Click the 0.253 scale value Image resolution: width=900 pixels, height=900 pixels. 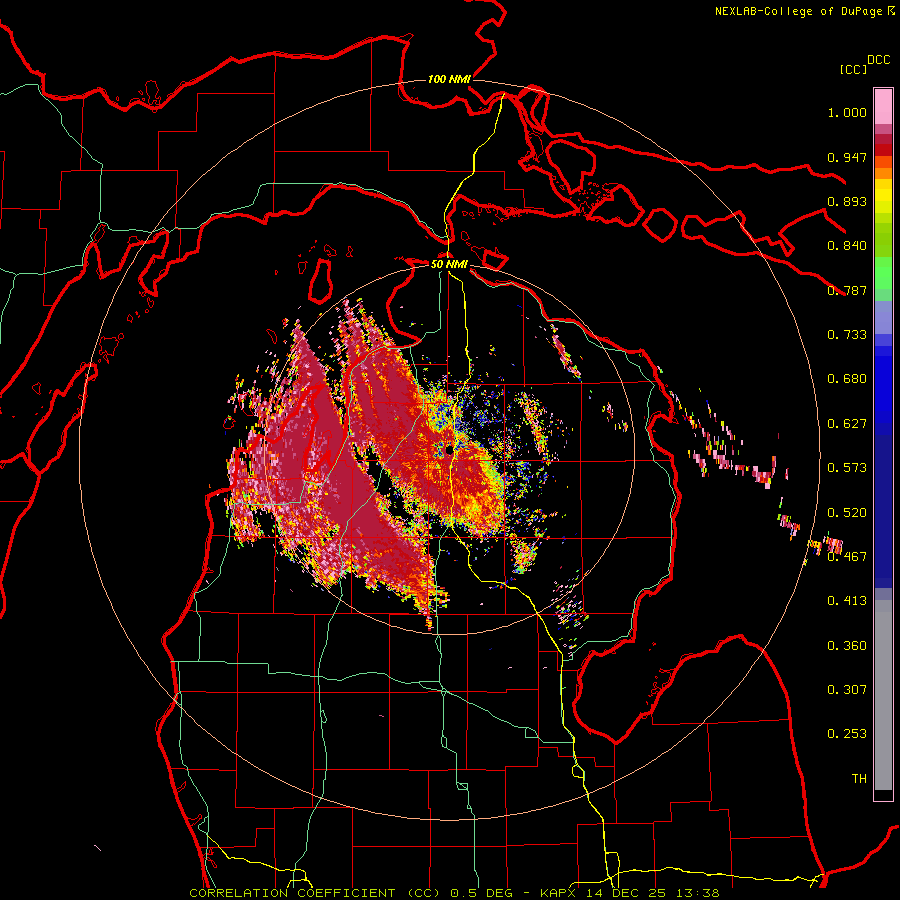(x=847, y=734)
